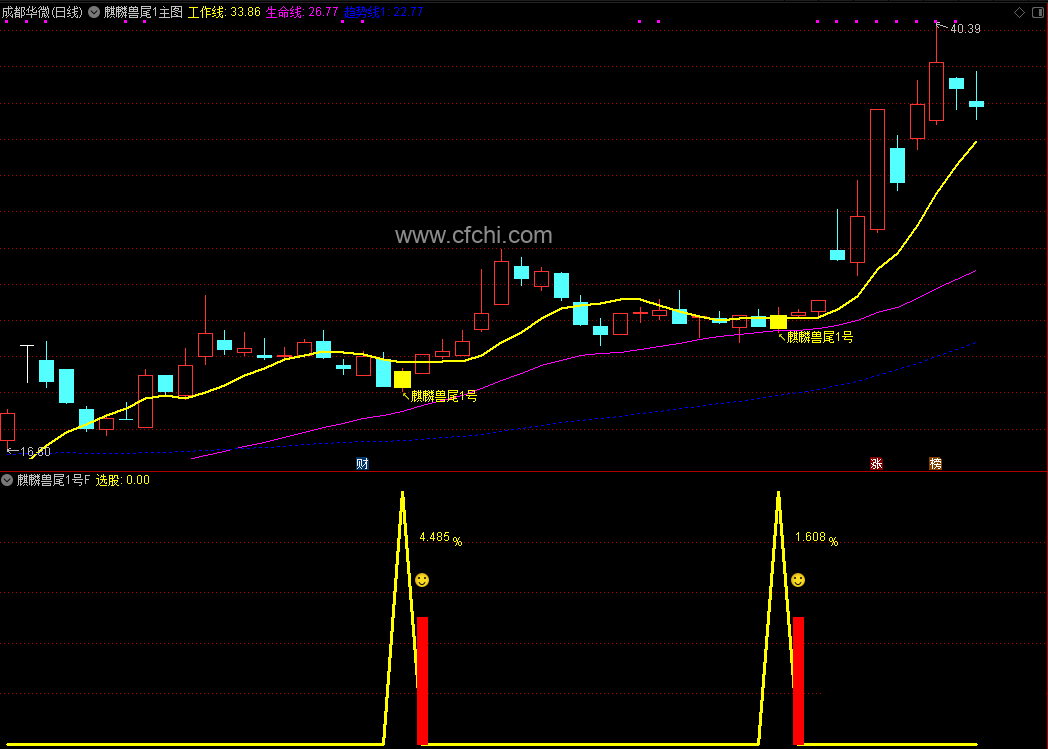Screen dimensions: 1048x749
Task: Select the first yellow signal candle
Action: point(402,380)
